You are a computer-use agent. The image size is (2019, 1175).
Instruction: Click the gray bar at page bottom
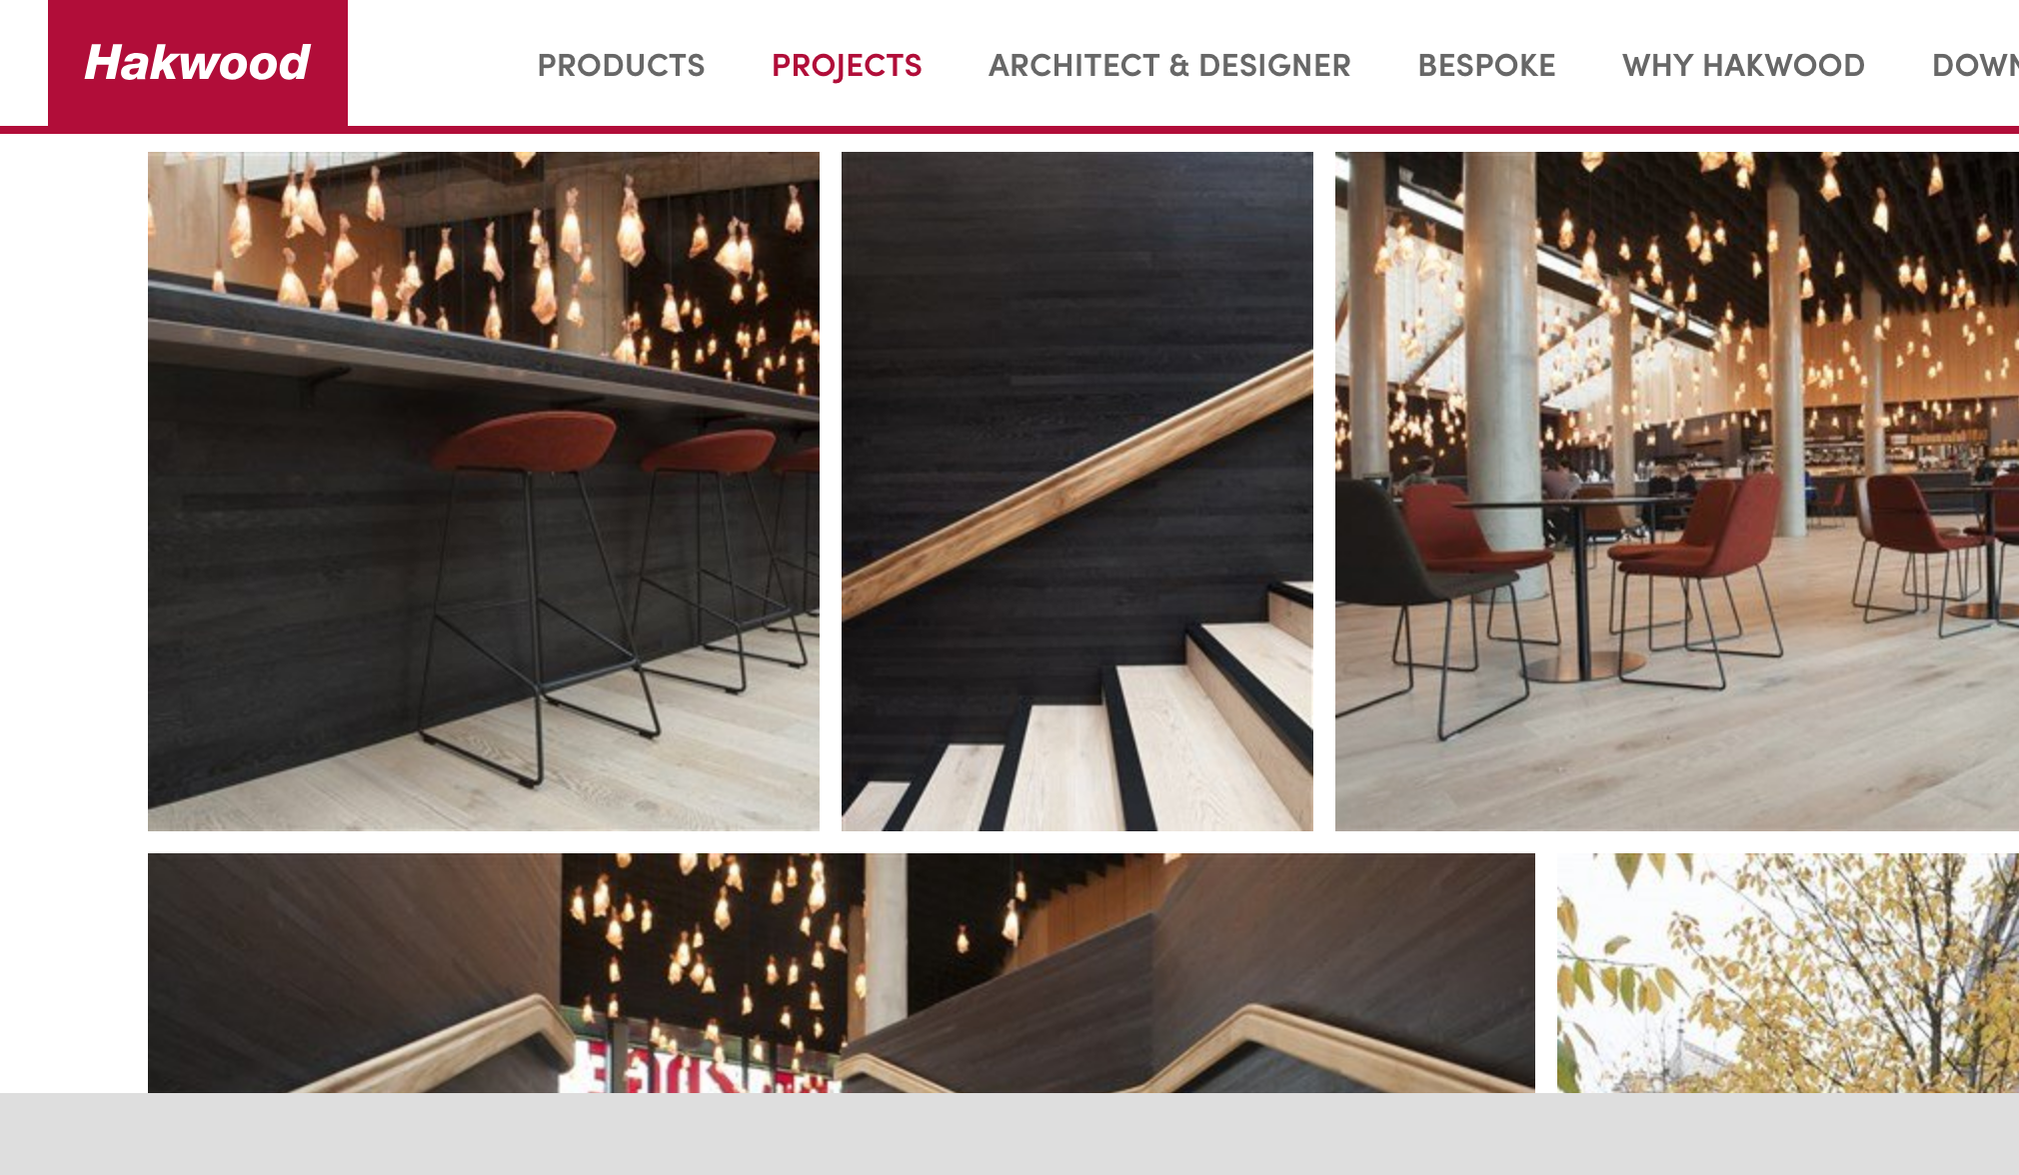[1009, 1134]
